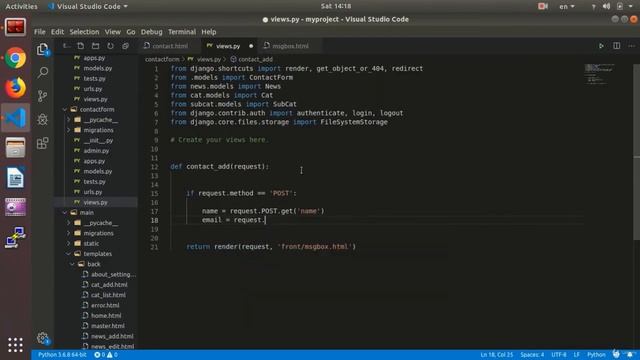Viewport: 640px width, 360px height.
Task: Launch Google Chrome from the dock
Action: point(16,58)
